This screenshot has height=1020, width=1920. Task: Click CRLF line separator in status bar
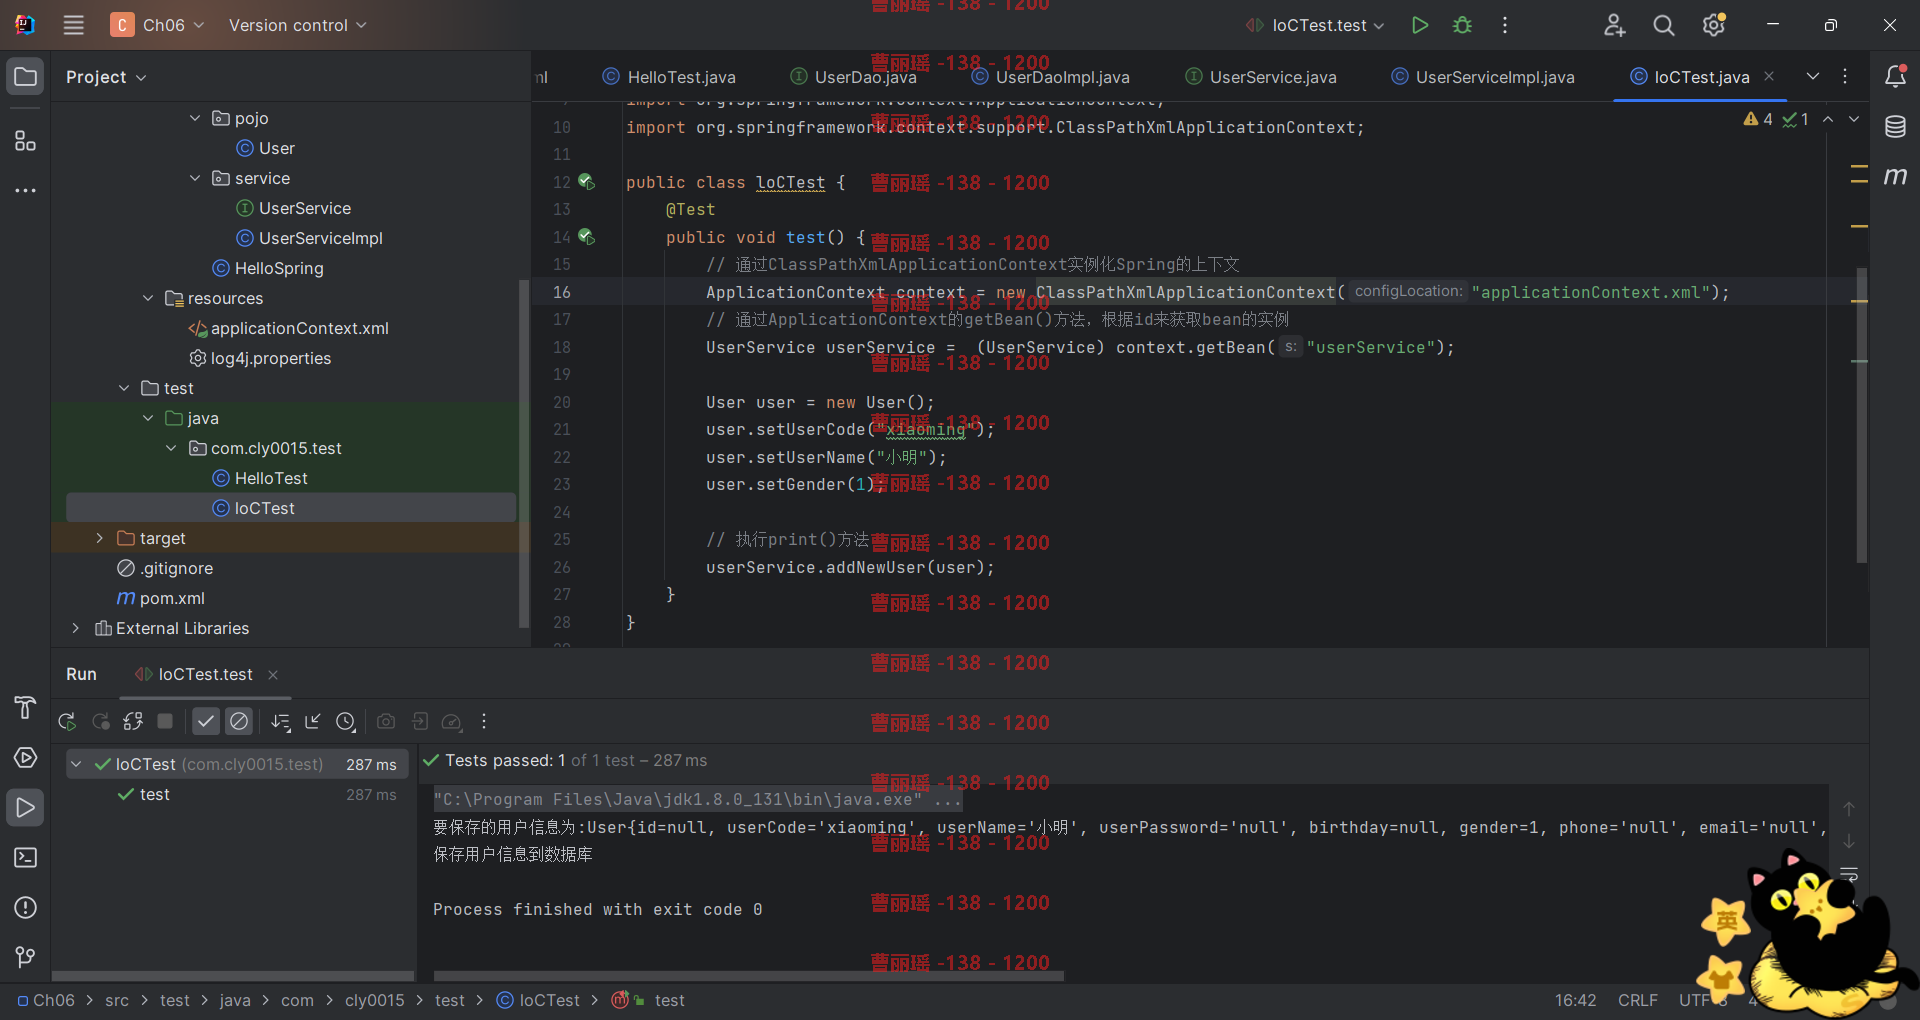point(1637,1000)
